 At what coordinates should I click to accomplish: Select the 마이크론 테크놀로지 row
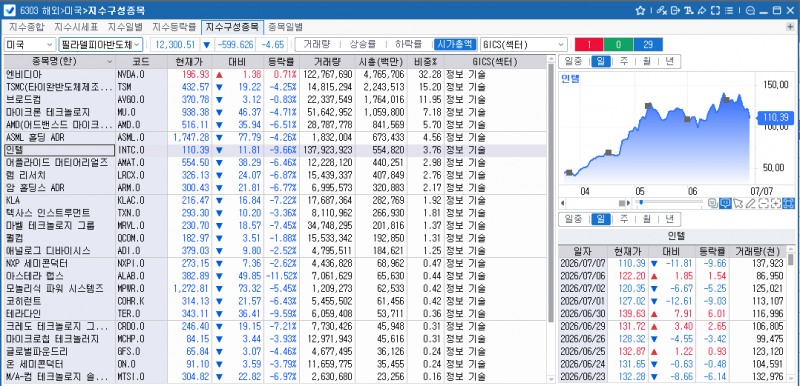276,112
